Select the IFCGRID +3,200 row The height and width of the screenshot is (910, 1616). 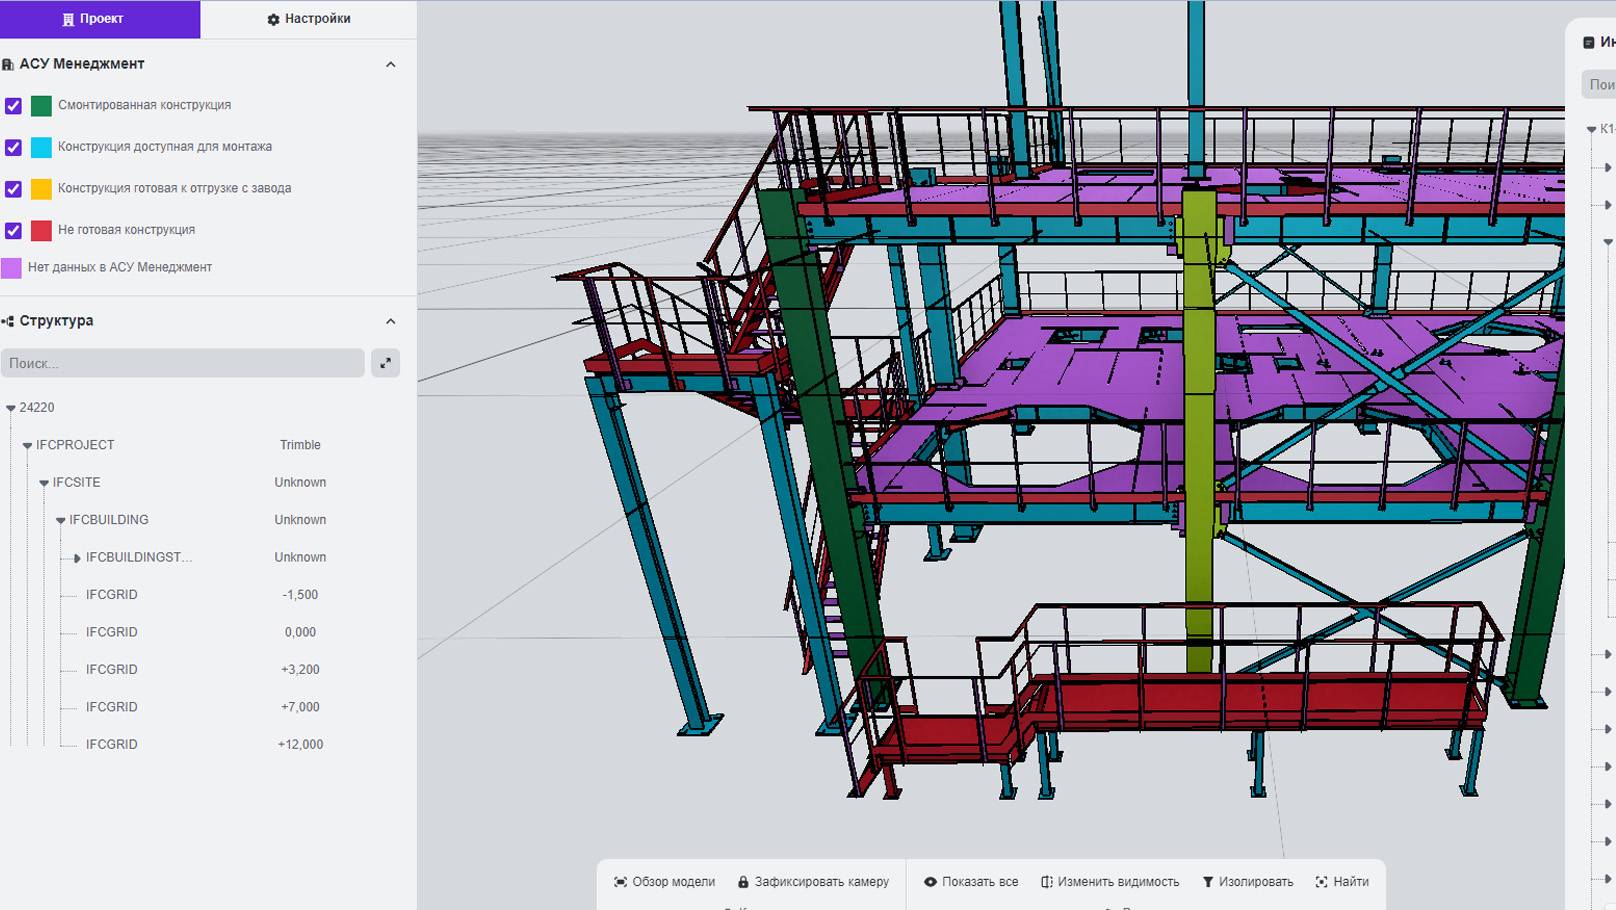(x=205, y=670)
